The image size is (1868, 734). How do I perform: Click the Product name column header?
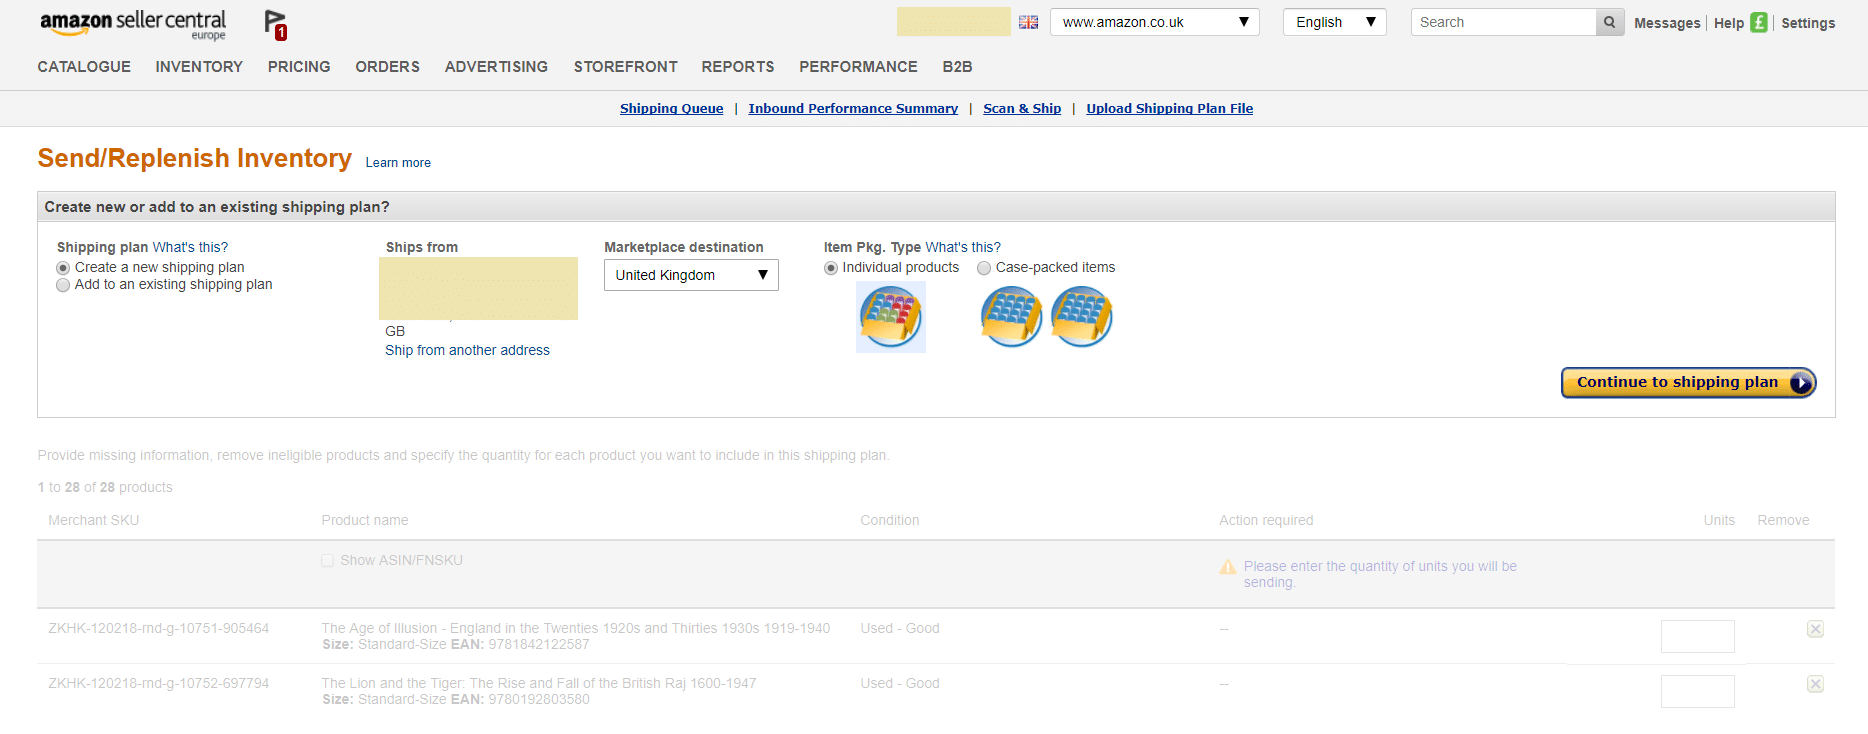364,520
